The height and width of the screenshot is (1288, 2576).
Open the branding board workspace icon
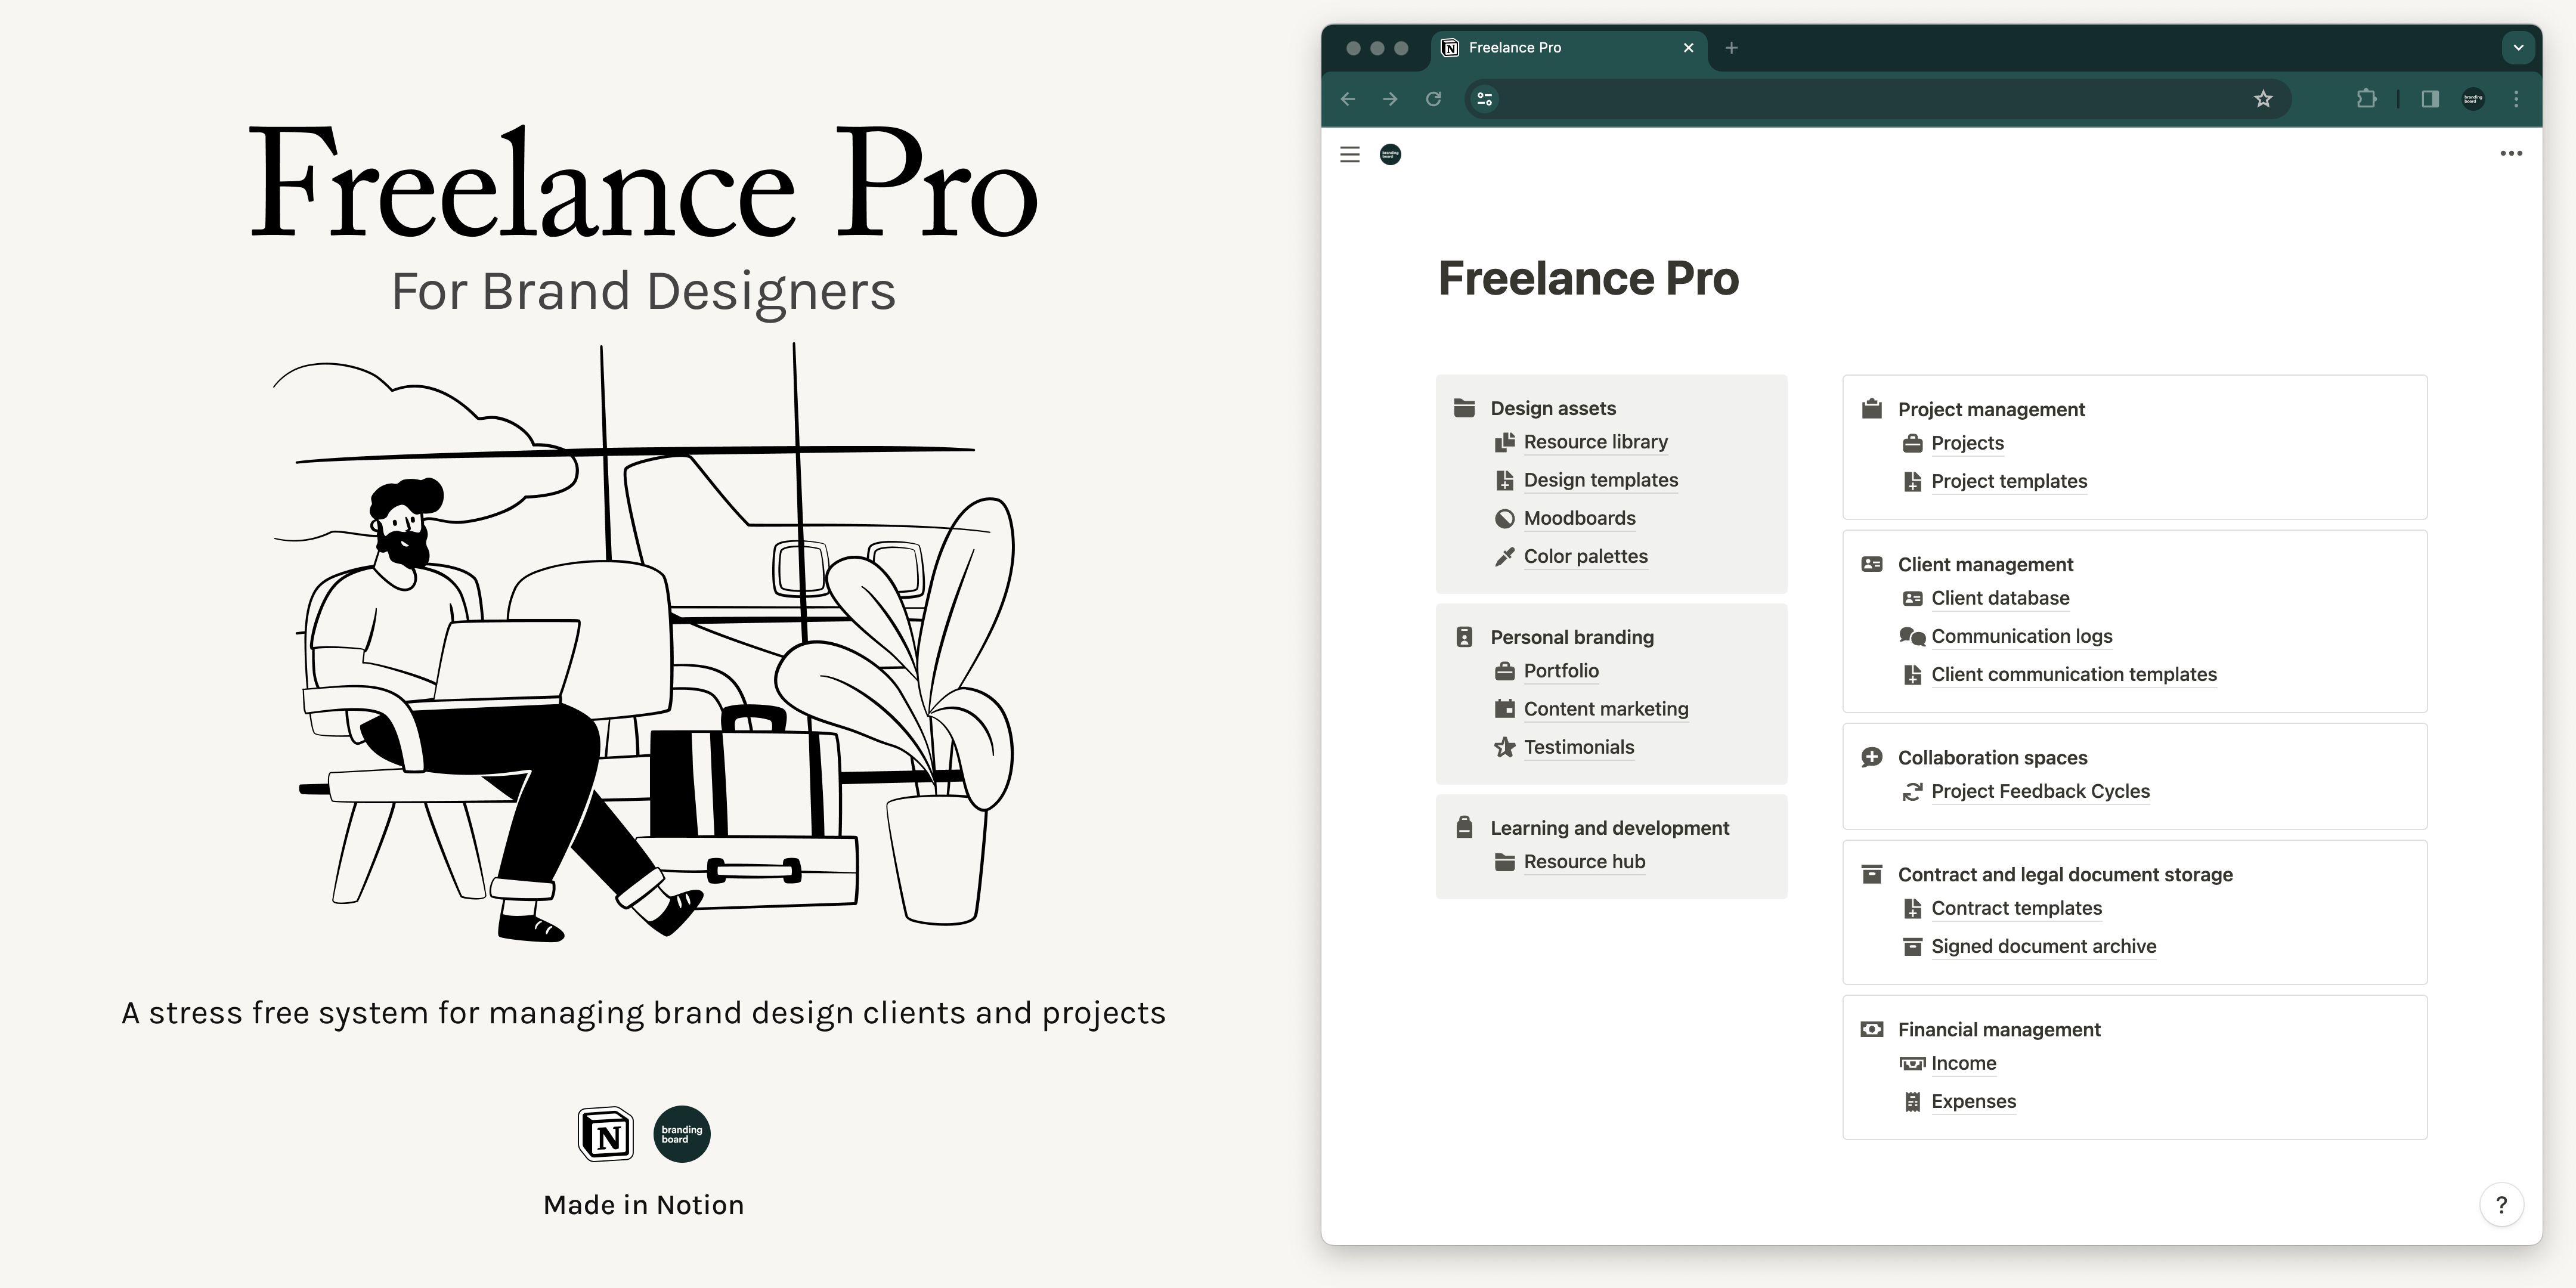pos(1390,155)
